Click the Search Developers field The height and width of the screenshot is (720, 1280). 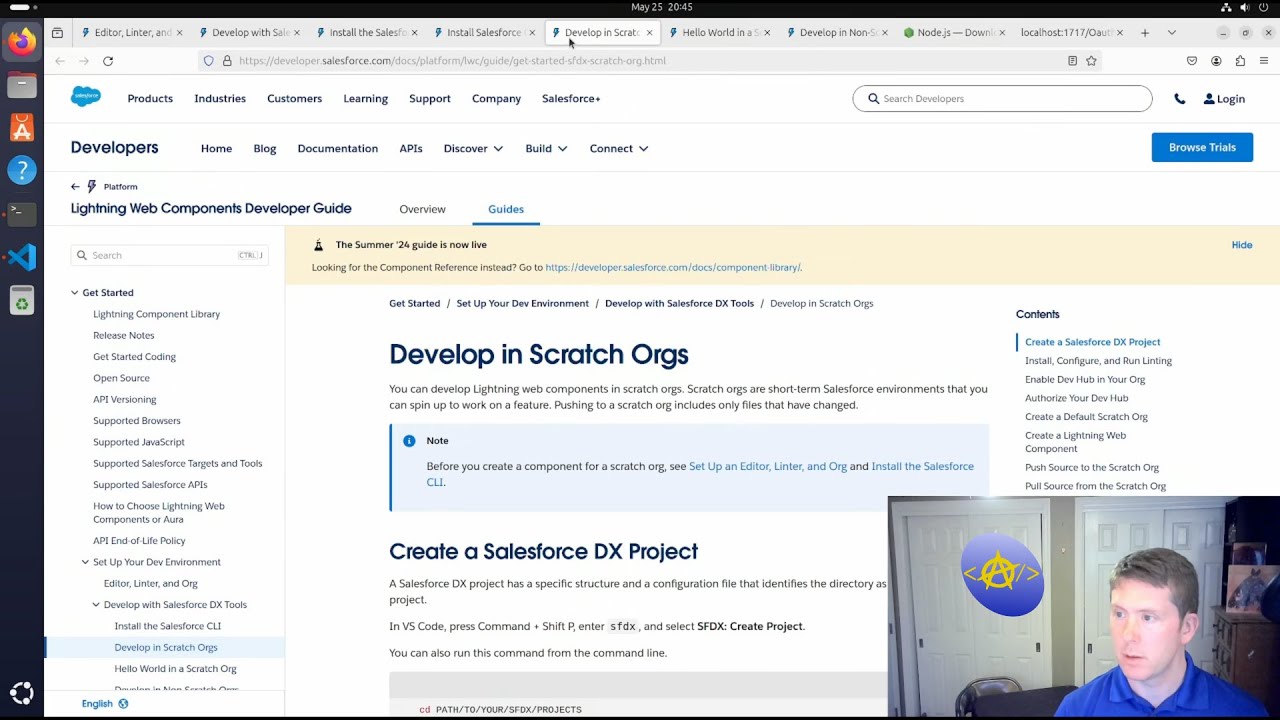click(1002, 99)
